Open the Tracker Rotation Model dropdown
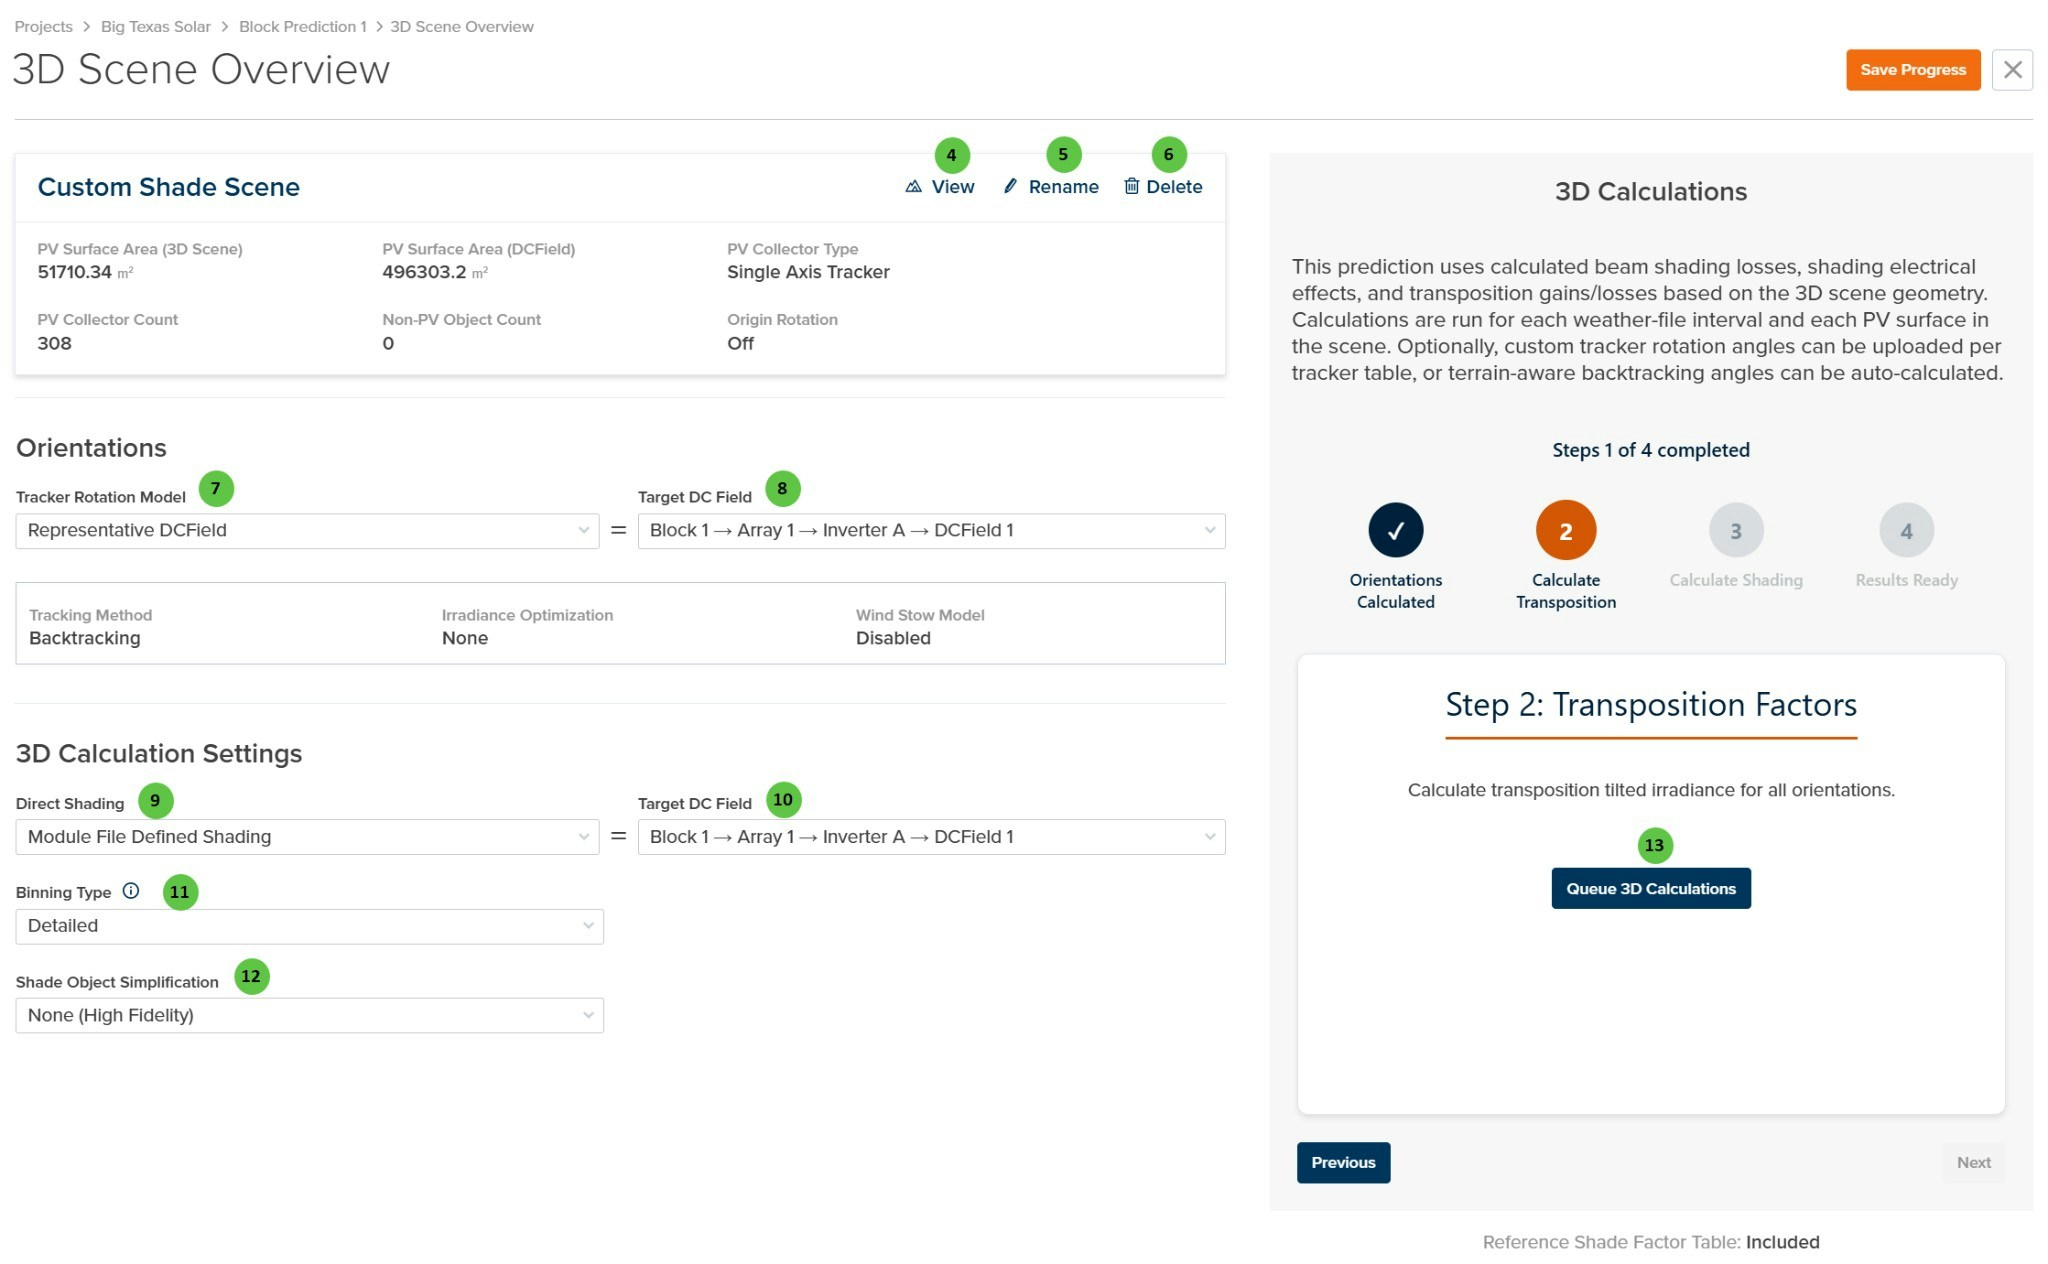This screenshot has width=2048, height=1264. tap(307, 531)
